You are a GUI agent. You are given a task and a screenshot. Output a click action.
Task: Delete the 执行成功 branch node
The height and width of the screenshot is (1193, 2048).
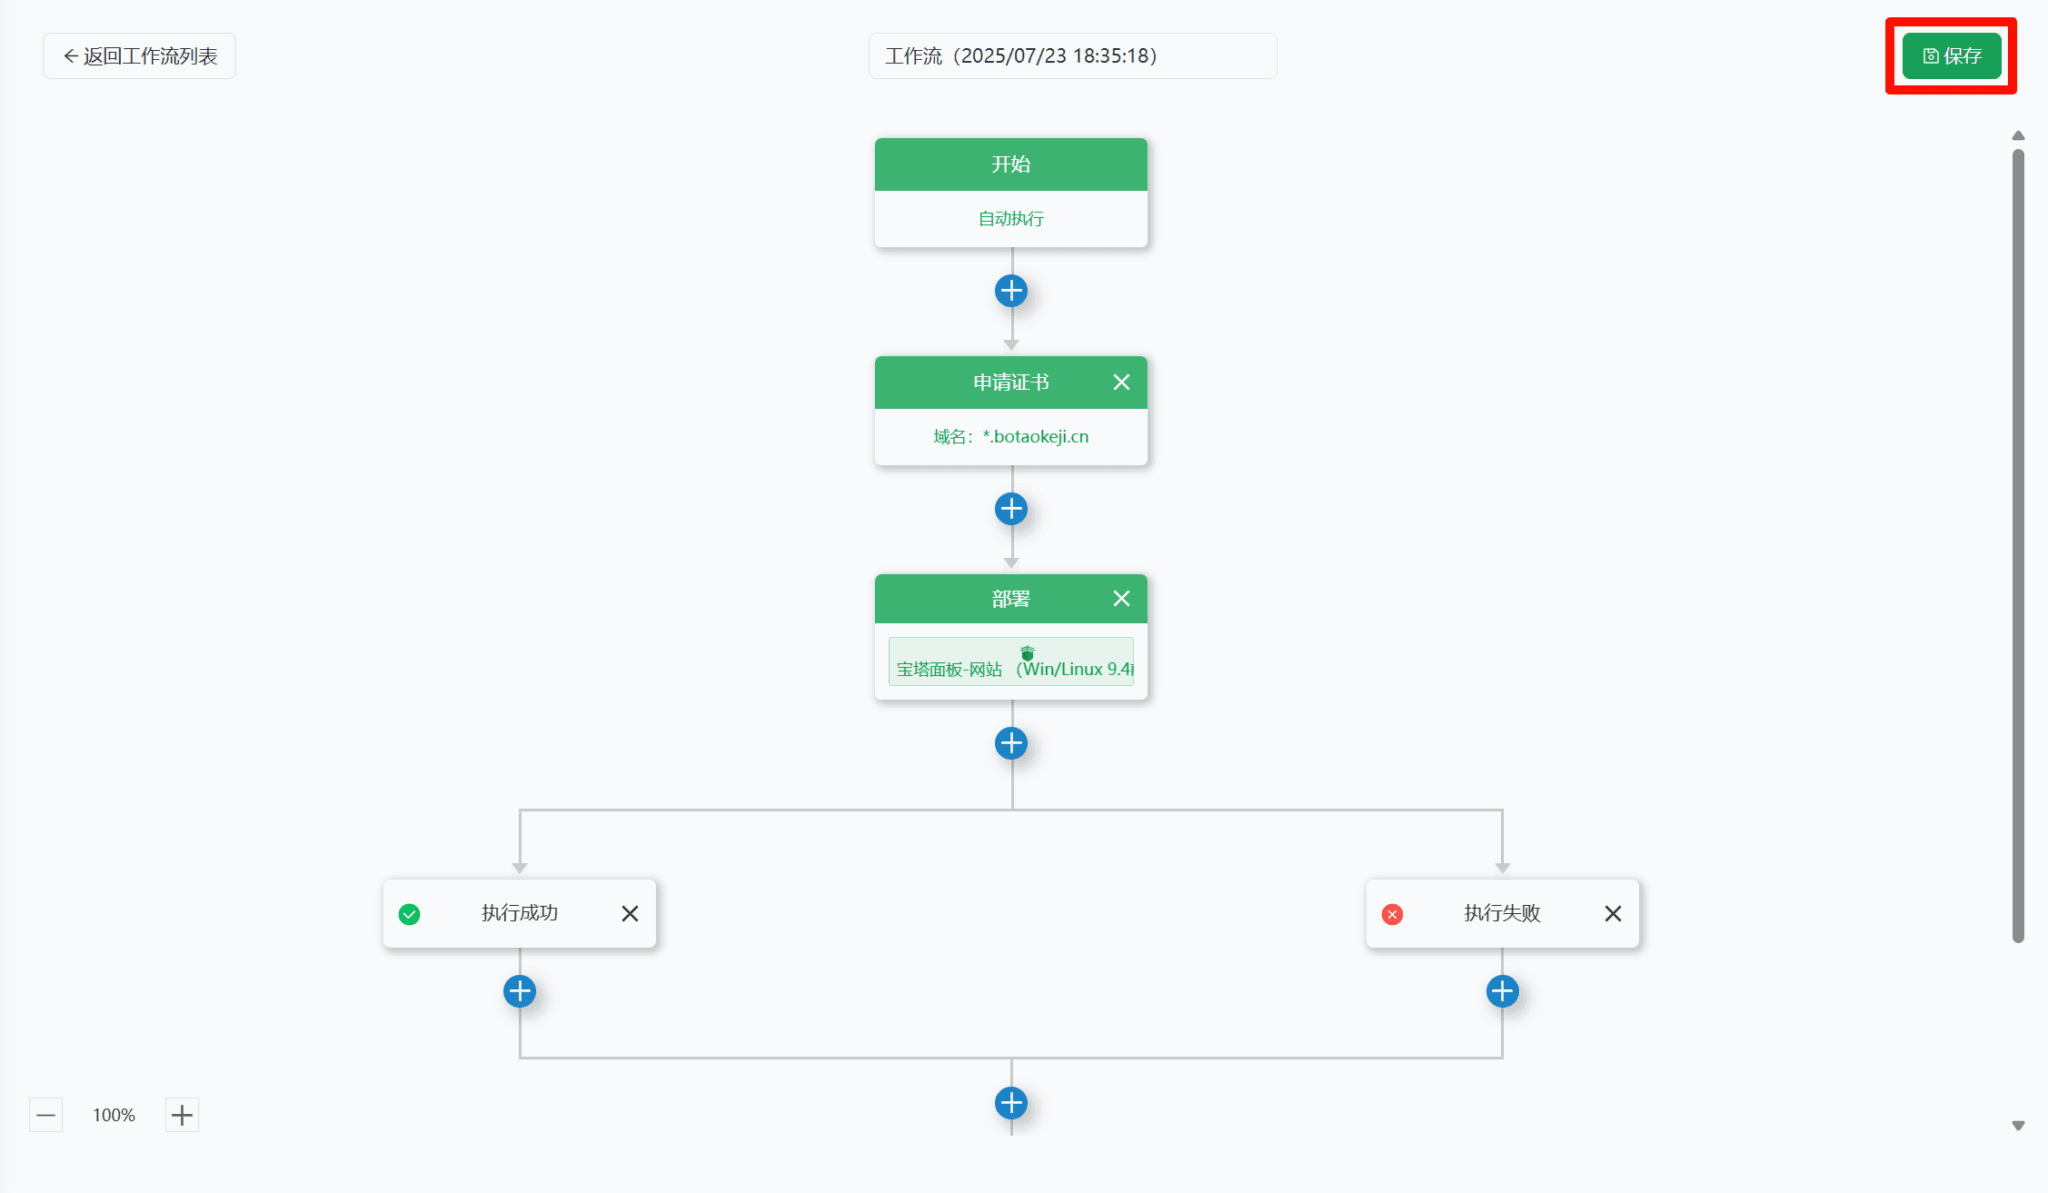click(x=630, y=913)
